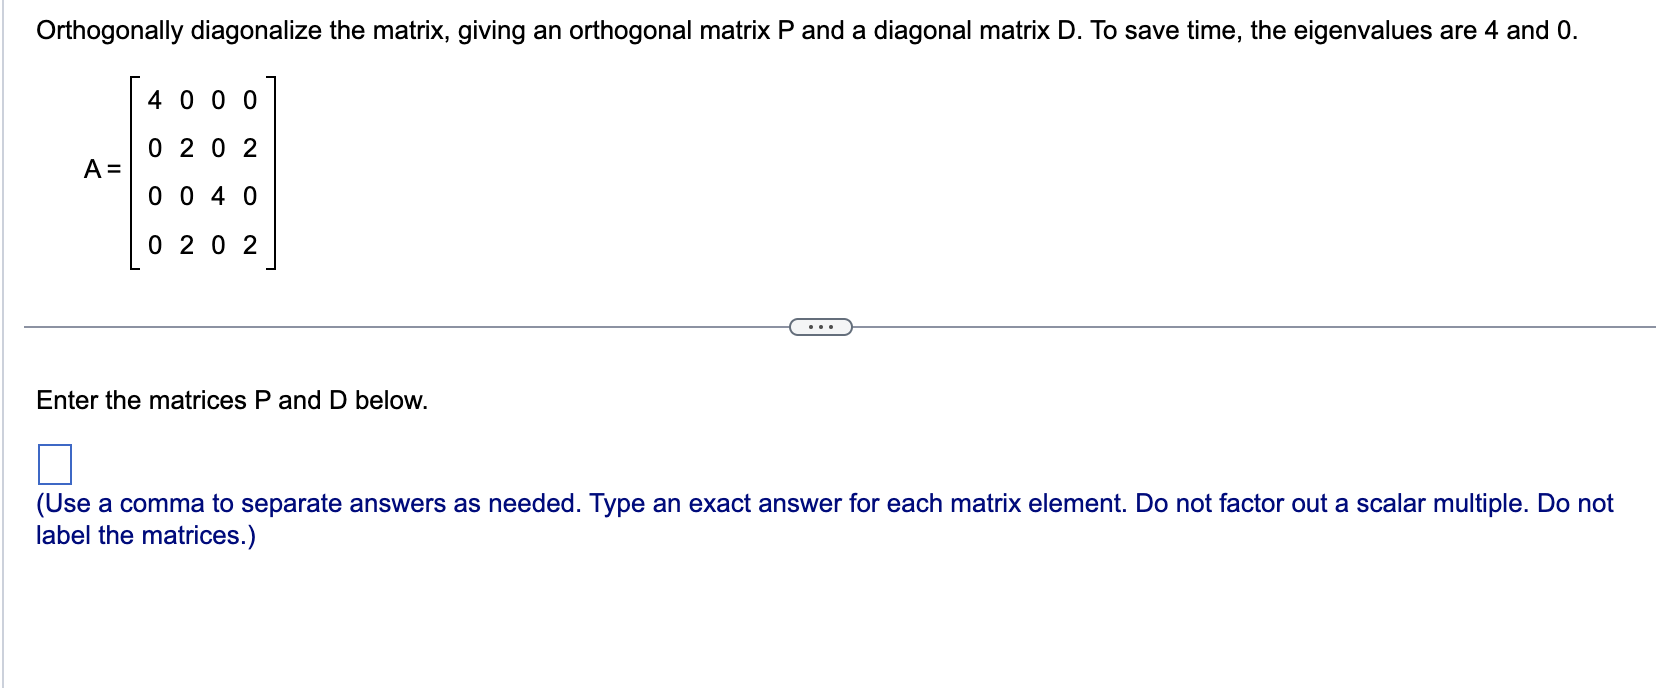Screen dimensions: 1656x688
Task: Click the first row of matrix A
Action: coord(200,98)
